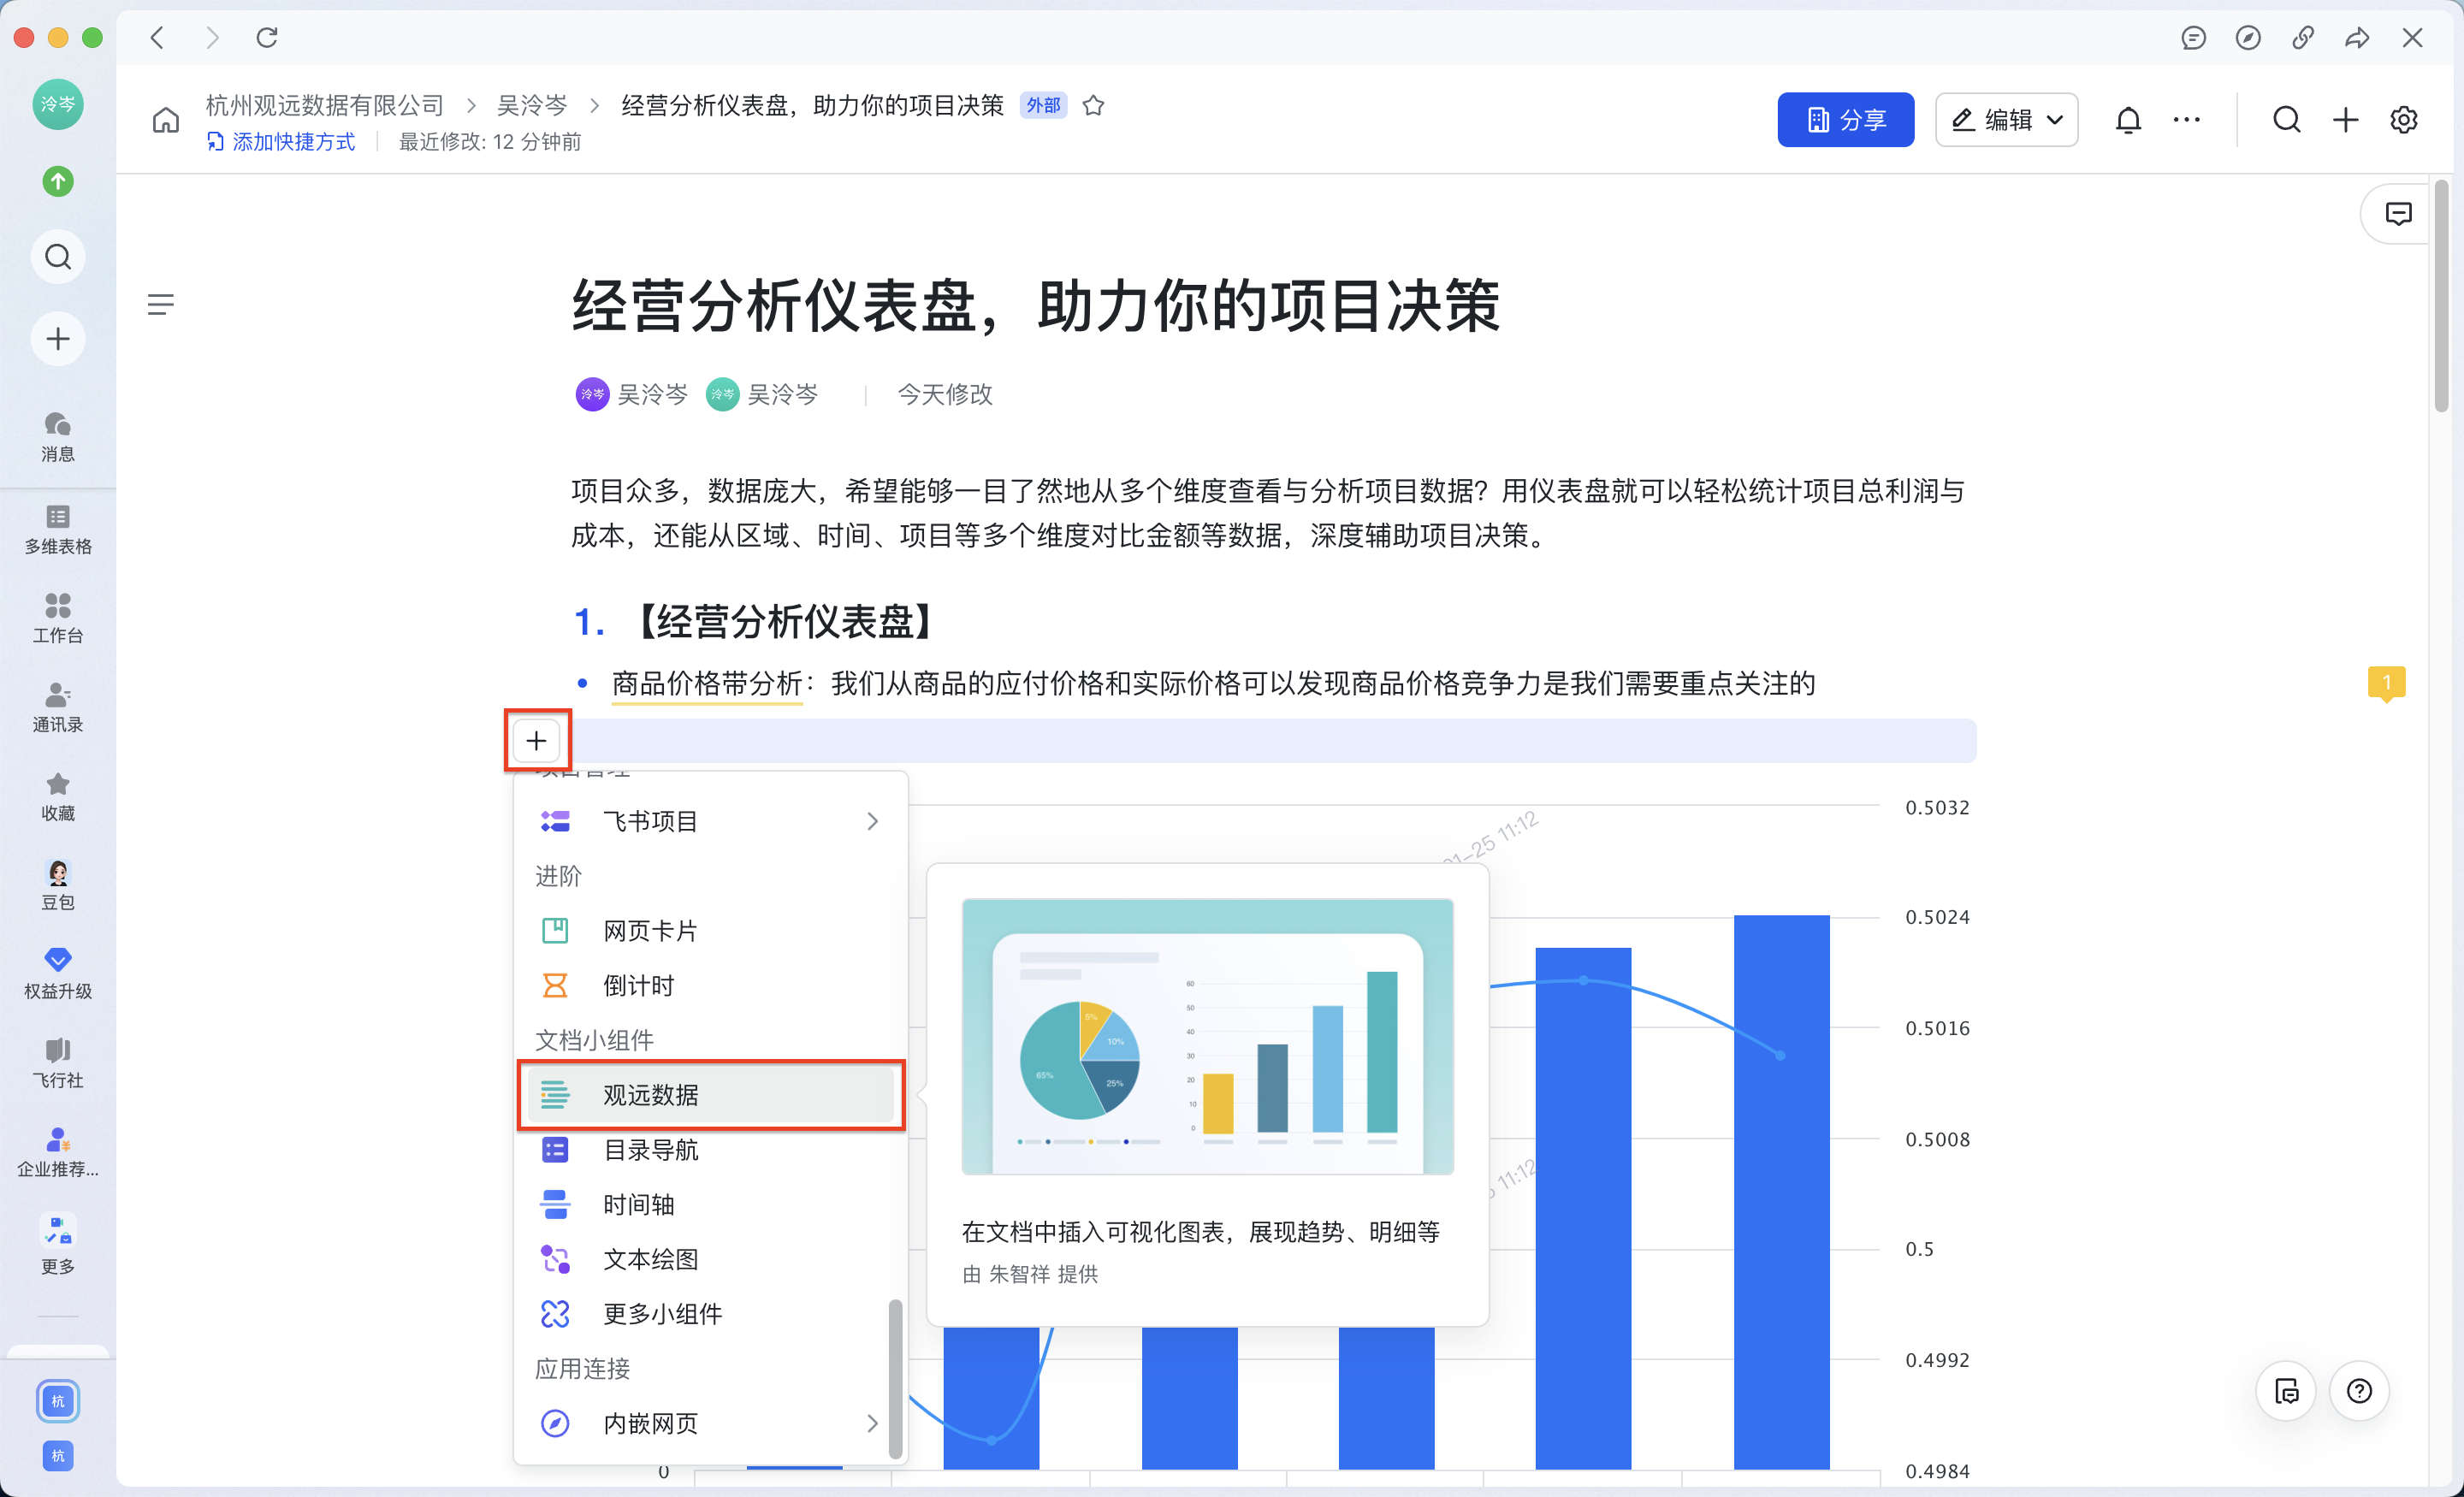Click the document vertical scrollbar

point(2441,295)
